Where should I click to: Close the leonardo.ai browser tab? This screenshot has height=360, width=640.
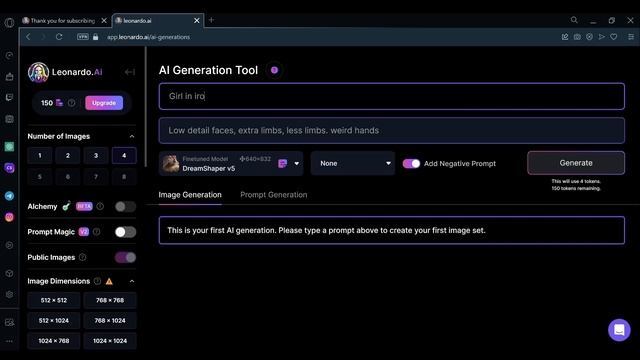coord(197,20)
